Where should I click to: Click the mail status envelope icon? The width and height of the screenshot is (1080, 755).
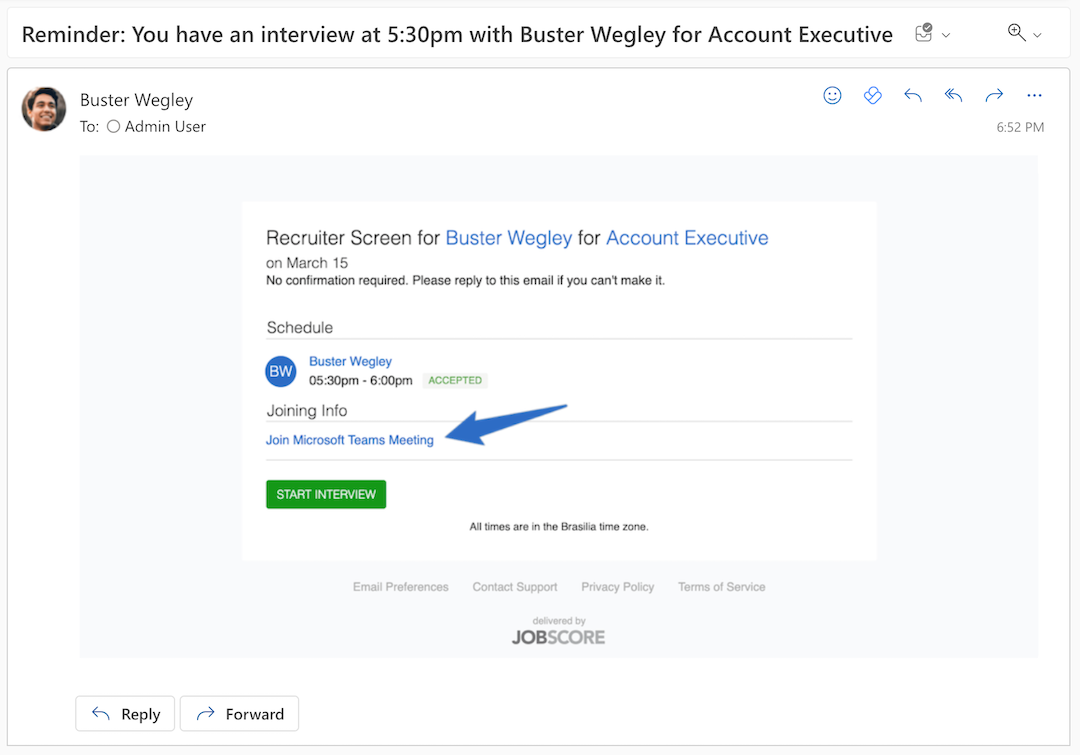[x=924, y=32]
